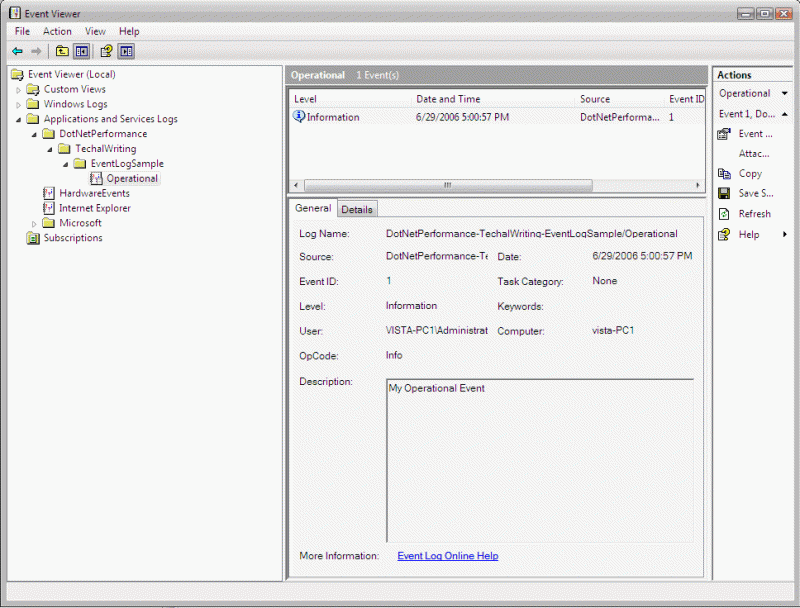Copy the selected event using Actions pane
The image size is (800, 608).
click(752, 173)
